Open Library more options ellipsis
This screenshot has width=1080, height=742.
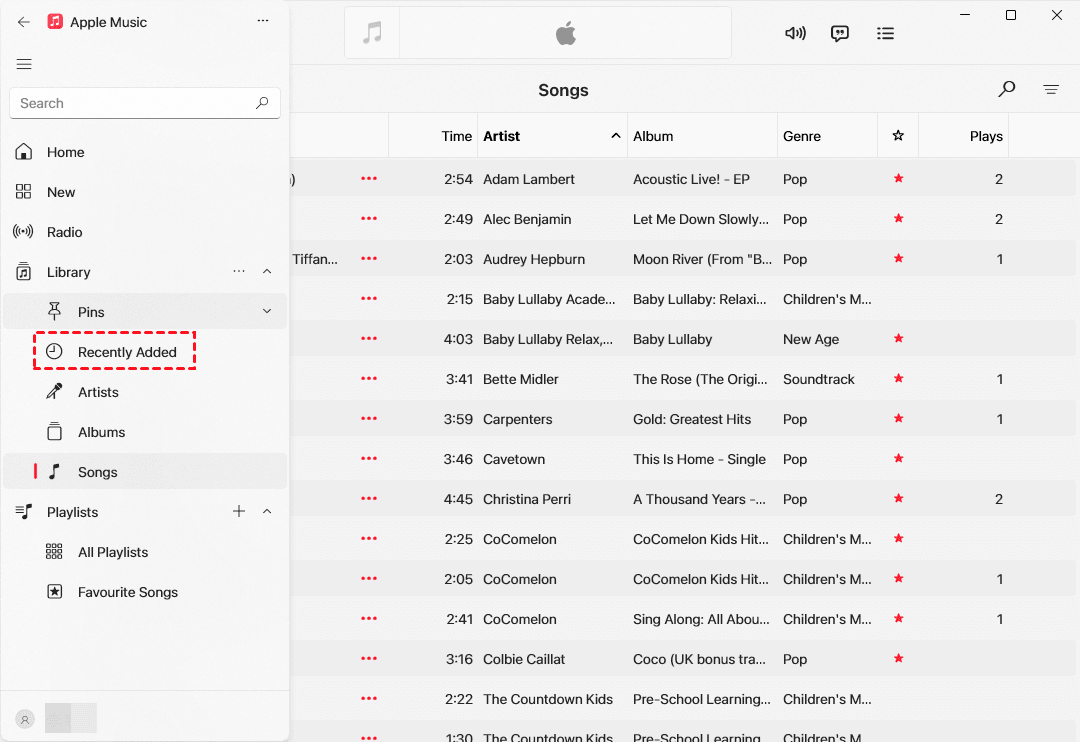click(238, 271)
